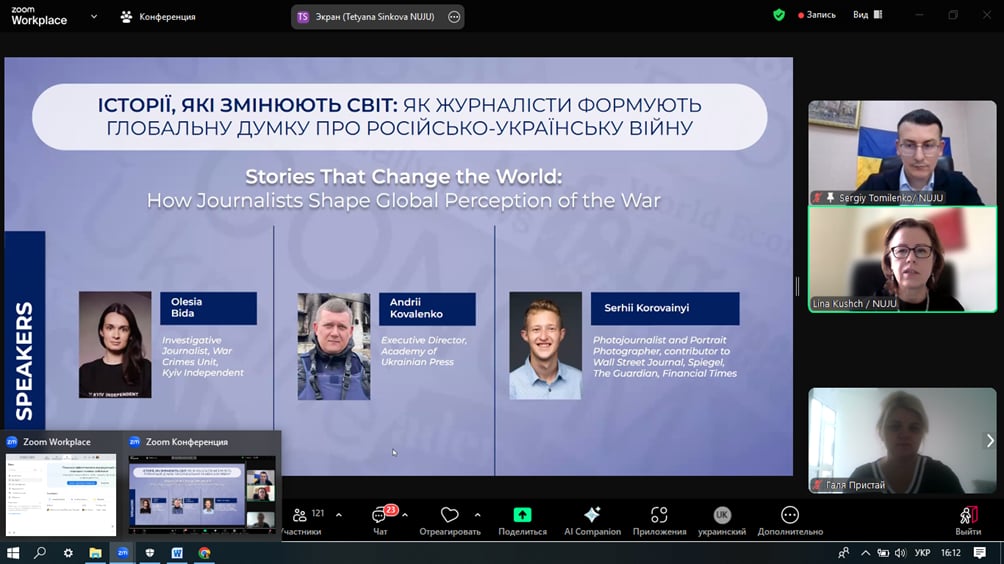Click the green Share screen icon
The image size is (1004, 564).
click(x=522, y=515)
